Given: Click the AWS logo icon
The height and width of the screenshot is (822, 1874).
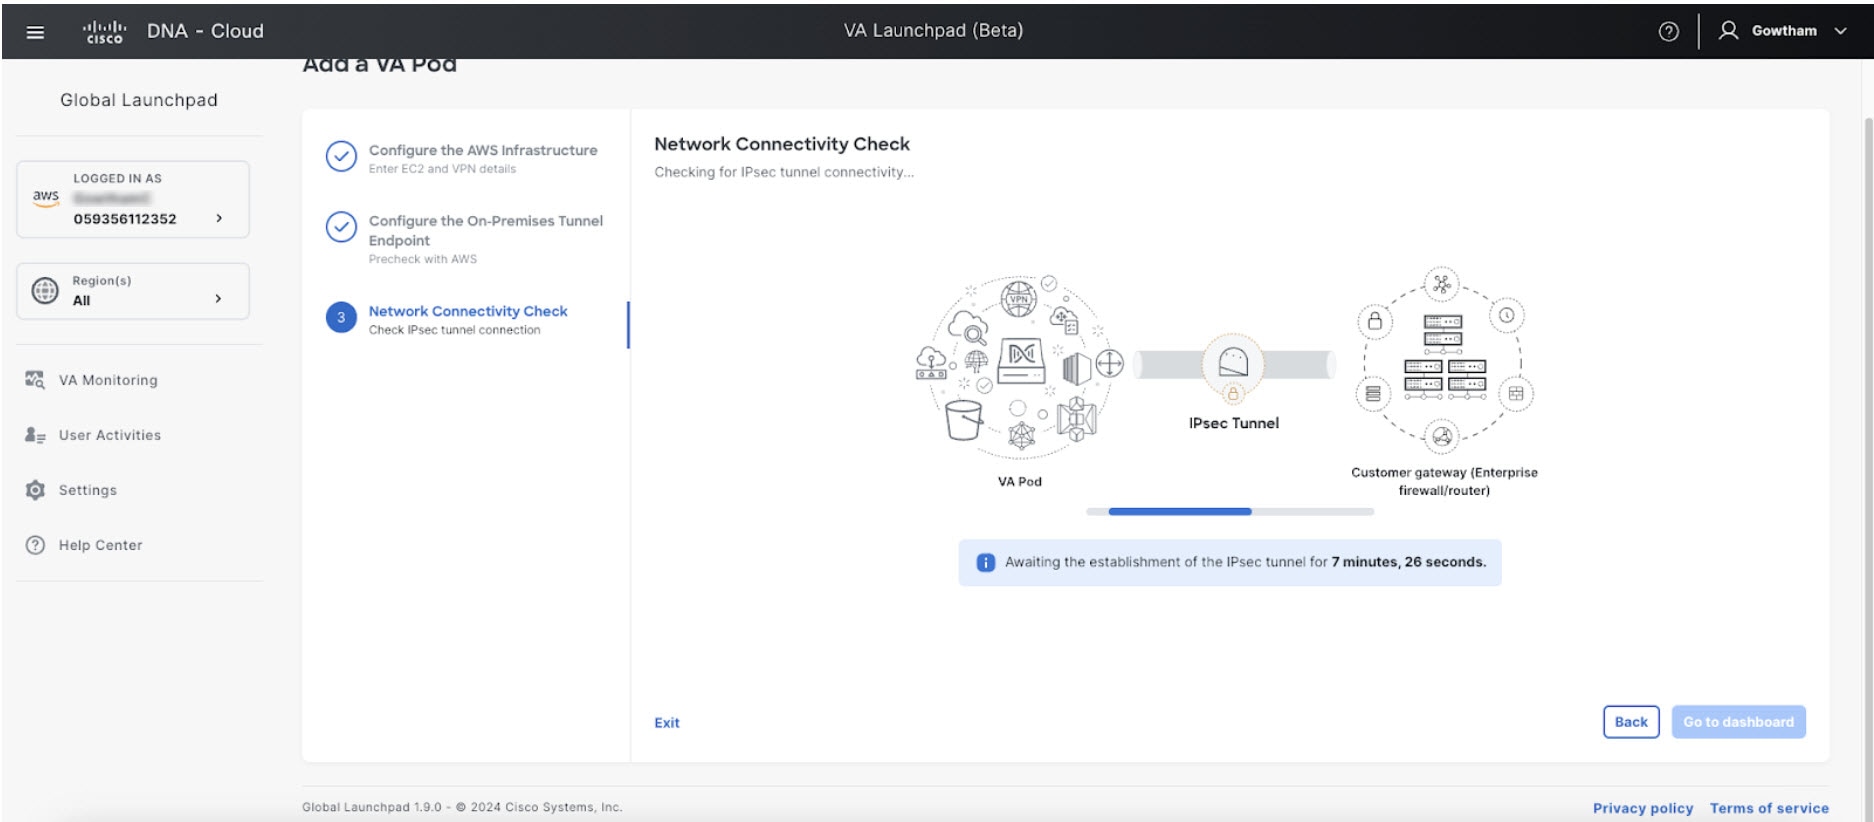Looking at the screenshot, I should point(46,197).
